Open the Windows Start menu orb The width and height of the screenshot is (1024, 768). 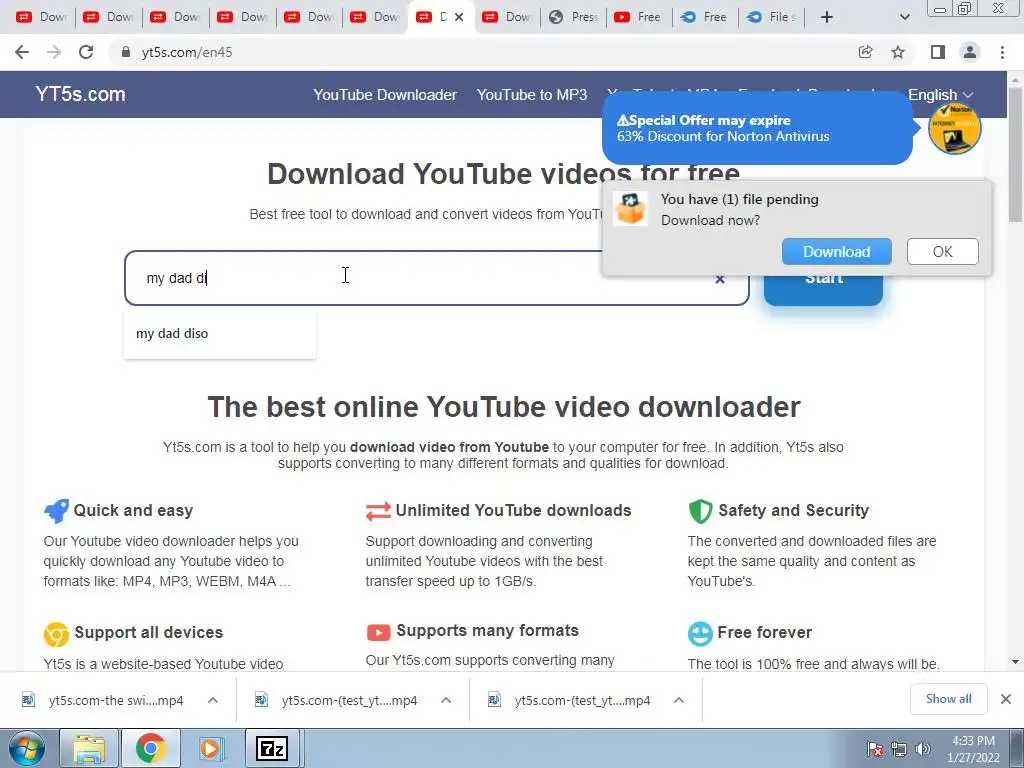pos(26,748)
